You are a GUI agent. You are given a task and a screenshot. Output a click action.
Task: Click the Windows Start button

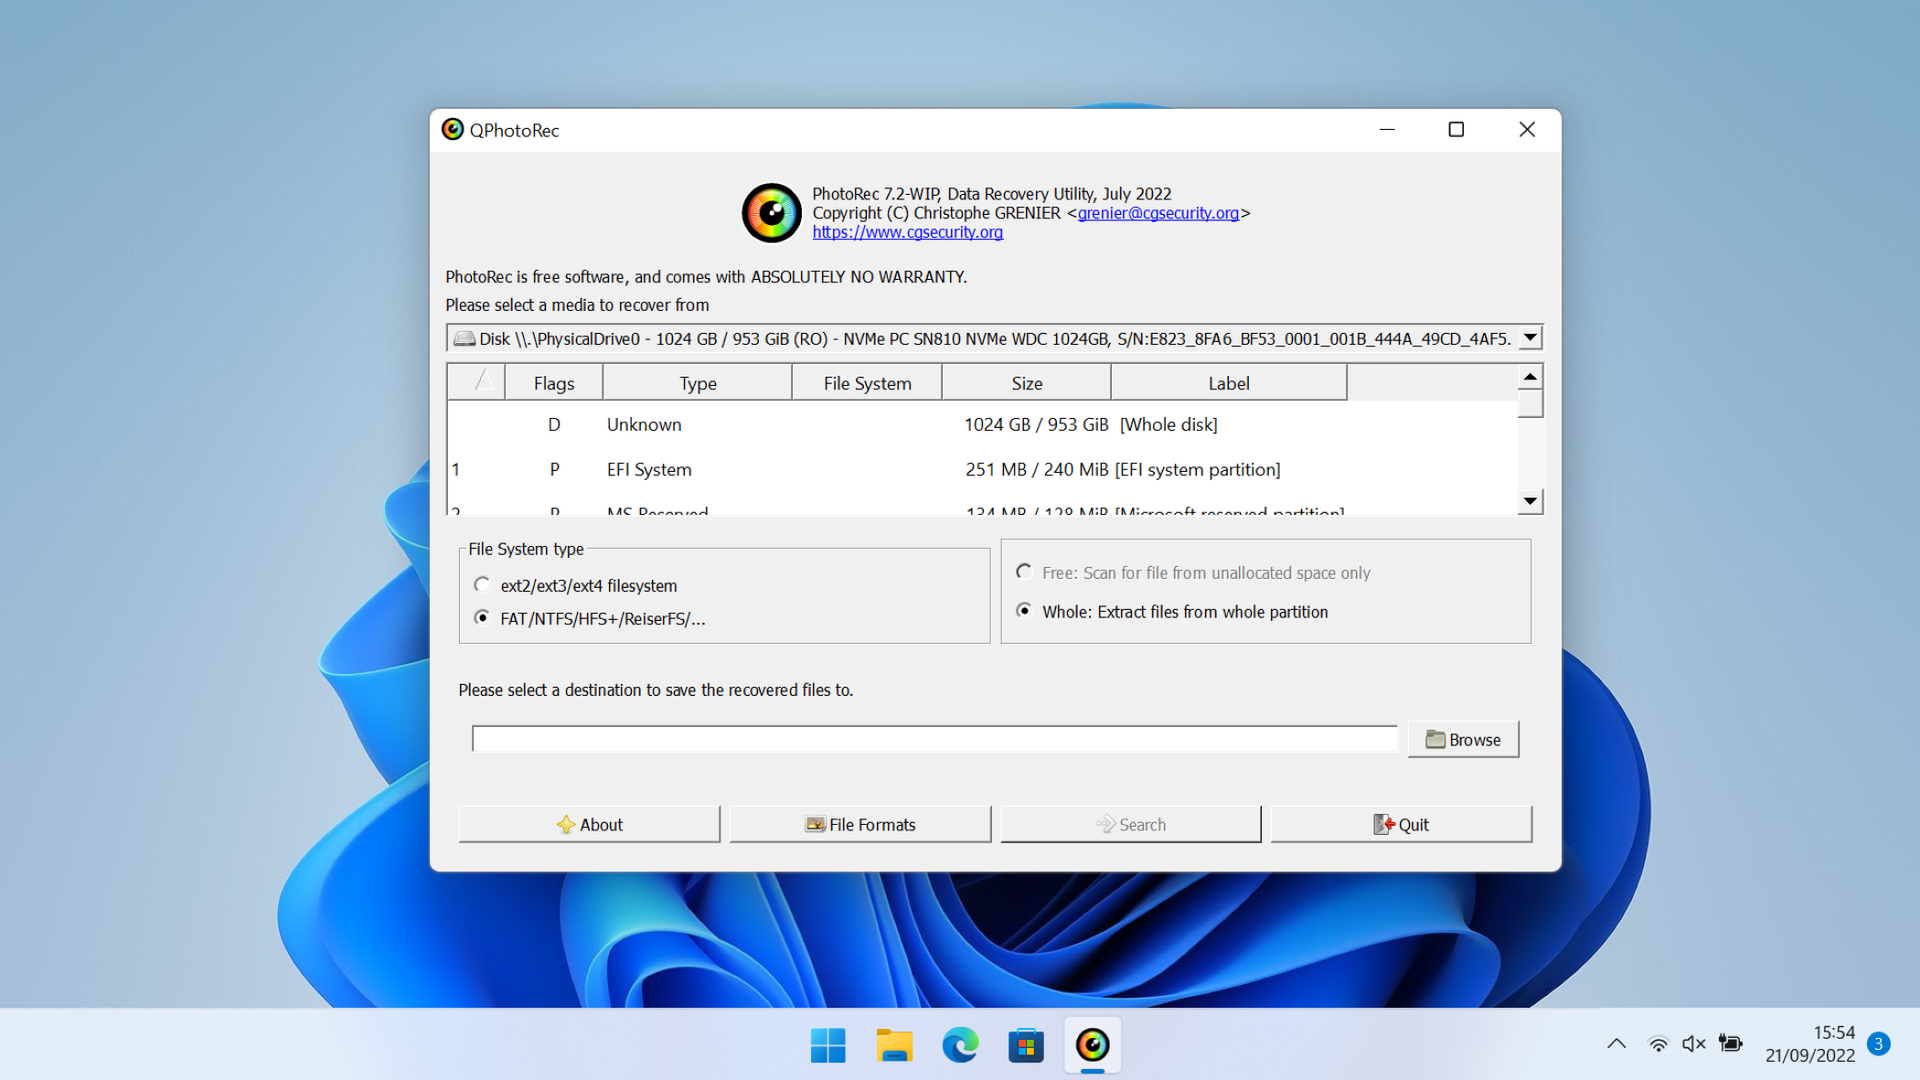tap(828, 1046)
